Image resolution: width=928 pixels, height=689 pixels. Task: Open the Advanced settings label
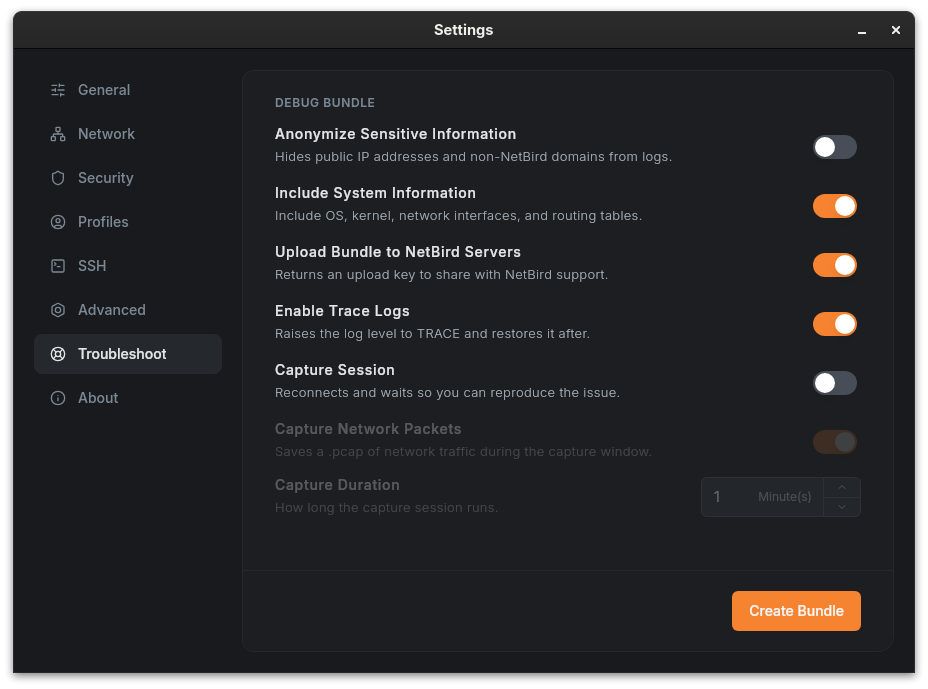(111, 310)
